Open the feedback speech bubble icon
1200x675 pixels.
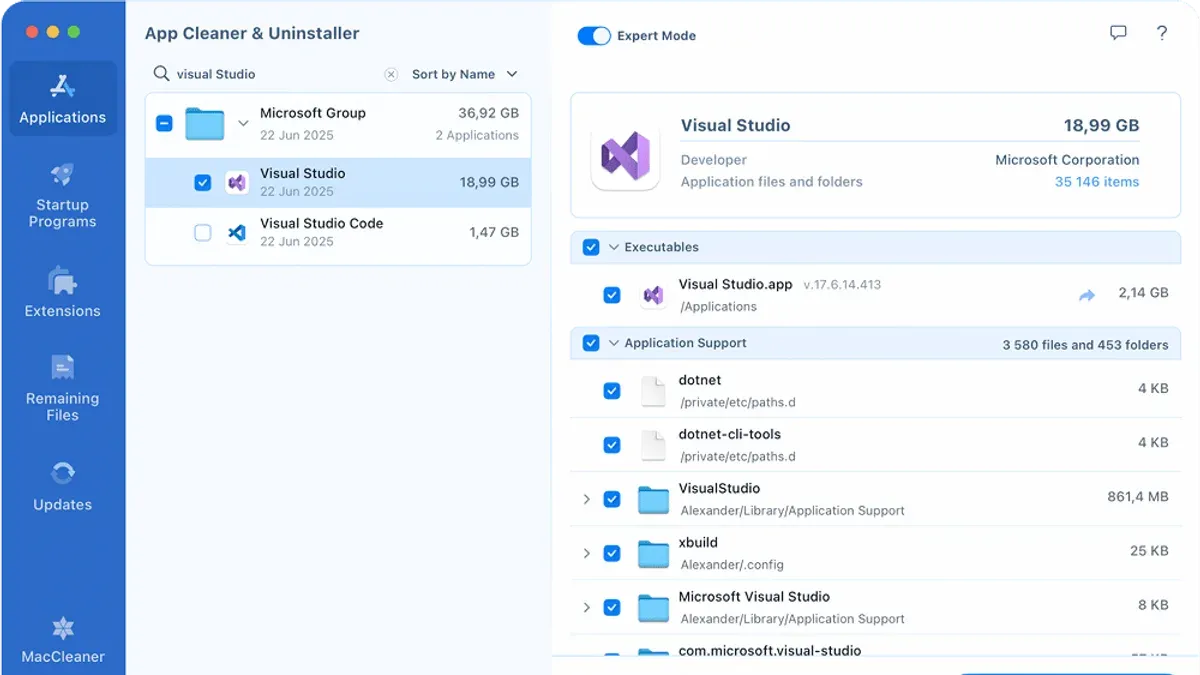click(x=1118, y=33)
